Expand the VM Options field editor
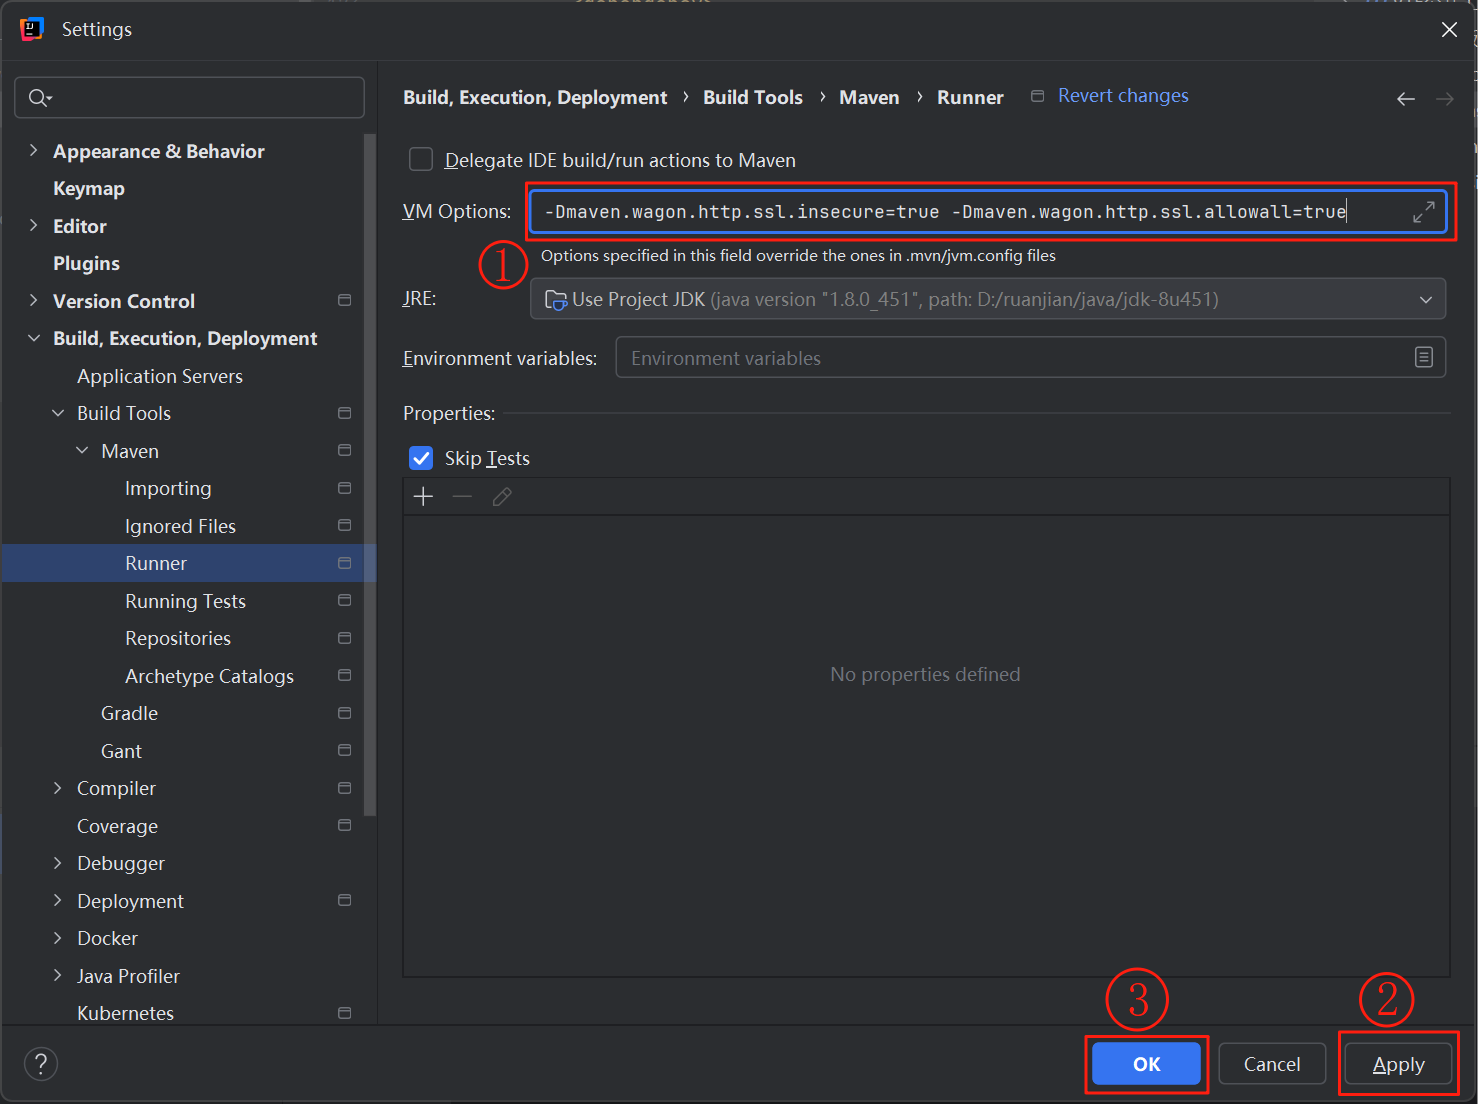The width and height of the screenshot is (1478, 1104). pyautogui.click(x=1423, y=212)
